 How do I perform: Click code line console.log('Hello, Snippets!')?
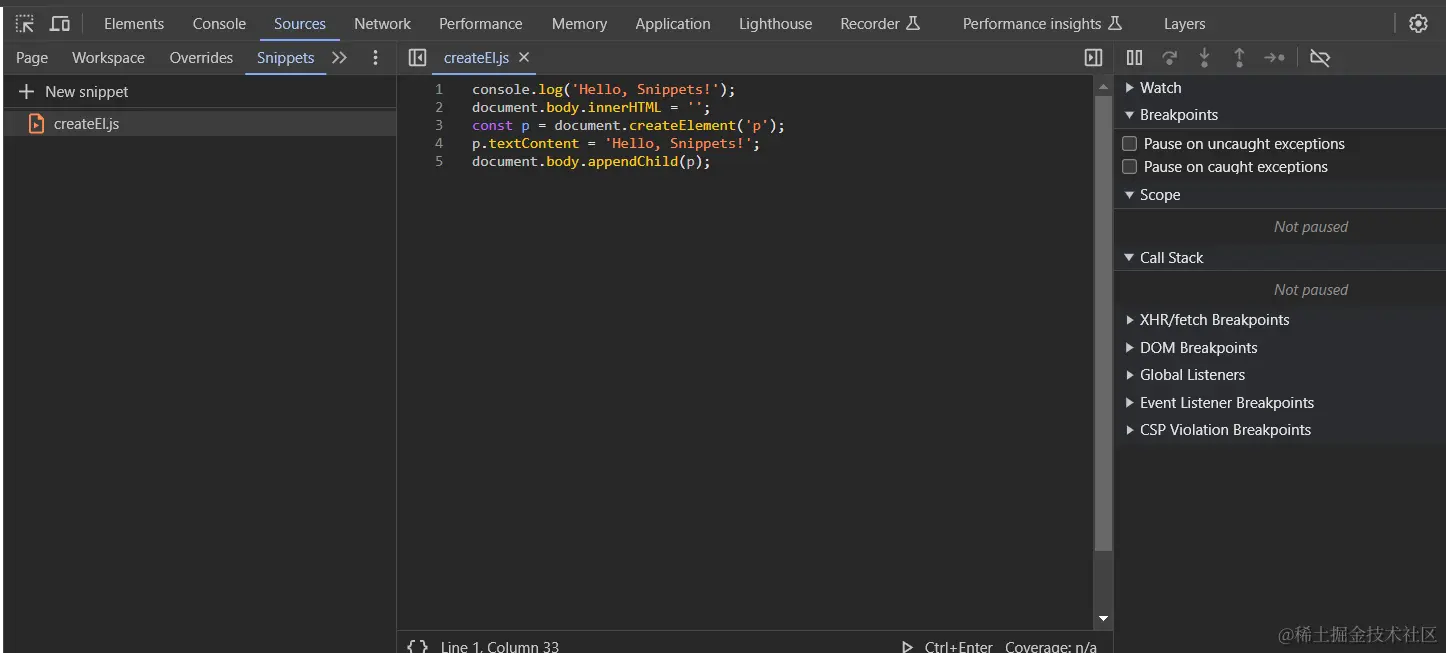(x=603, y=89)
